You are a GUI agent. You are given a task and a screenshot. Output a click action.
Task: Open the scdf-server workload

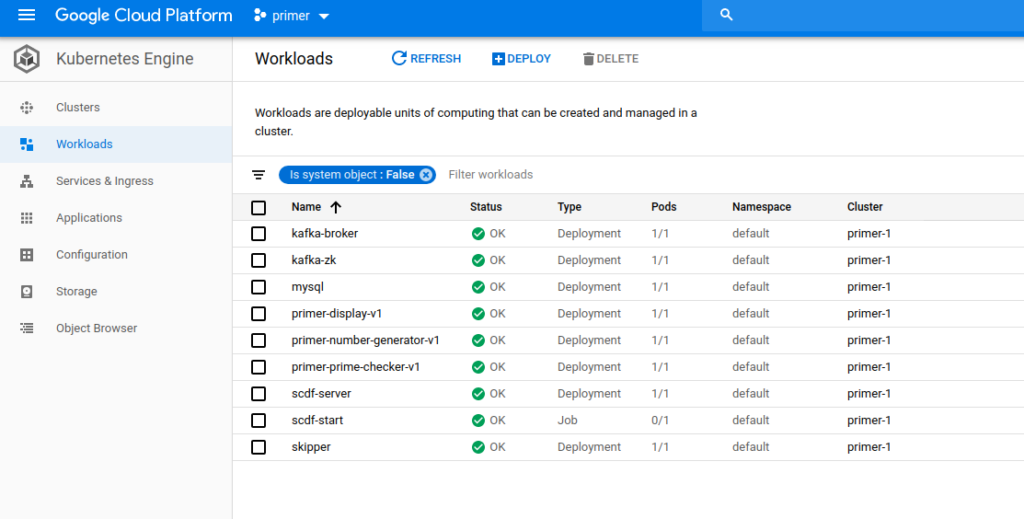pos(321,394)
